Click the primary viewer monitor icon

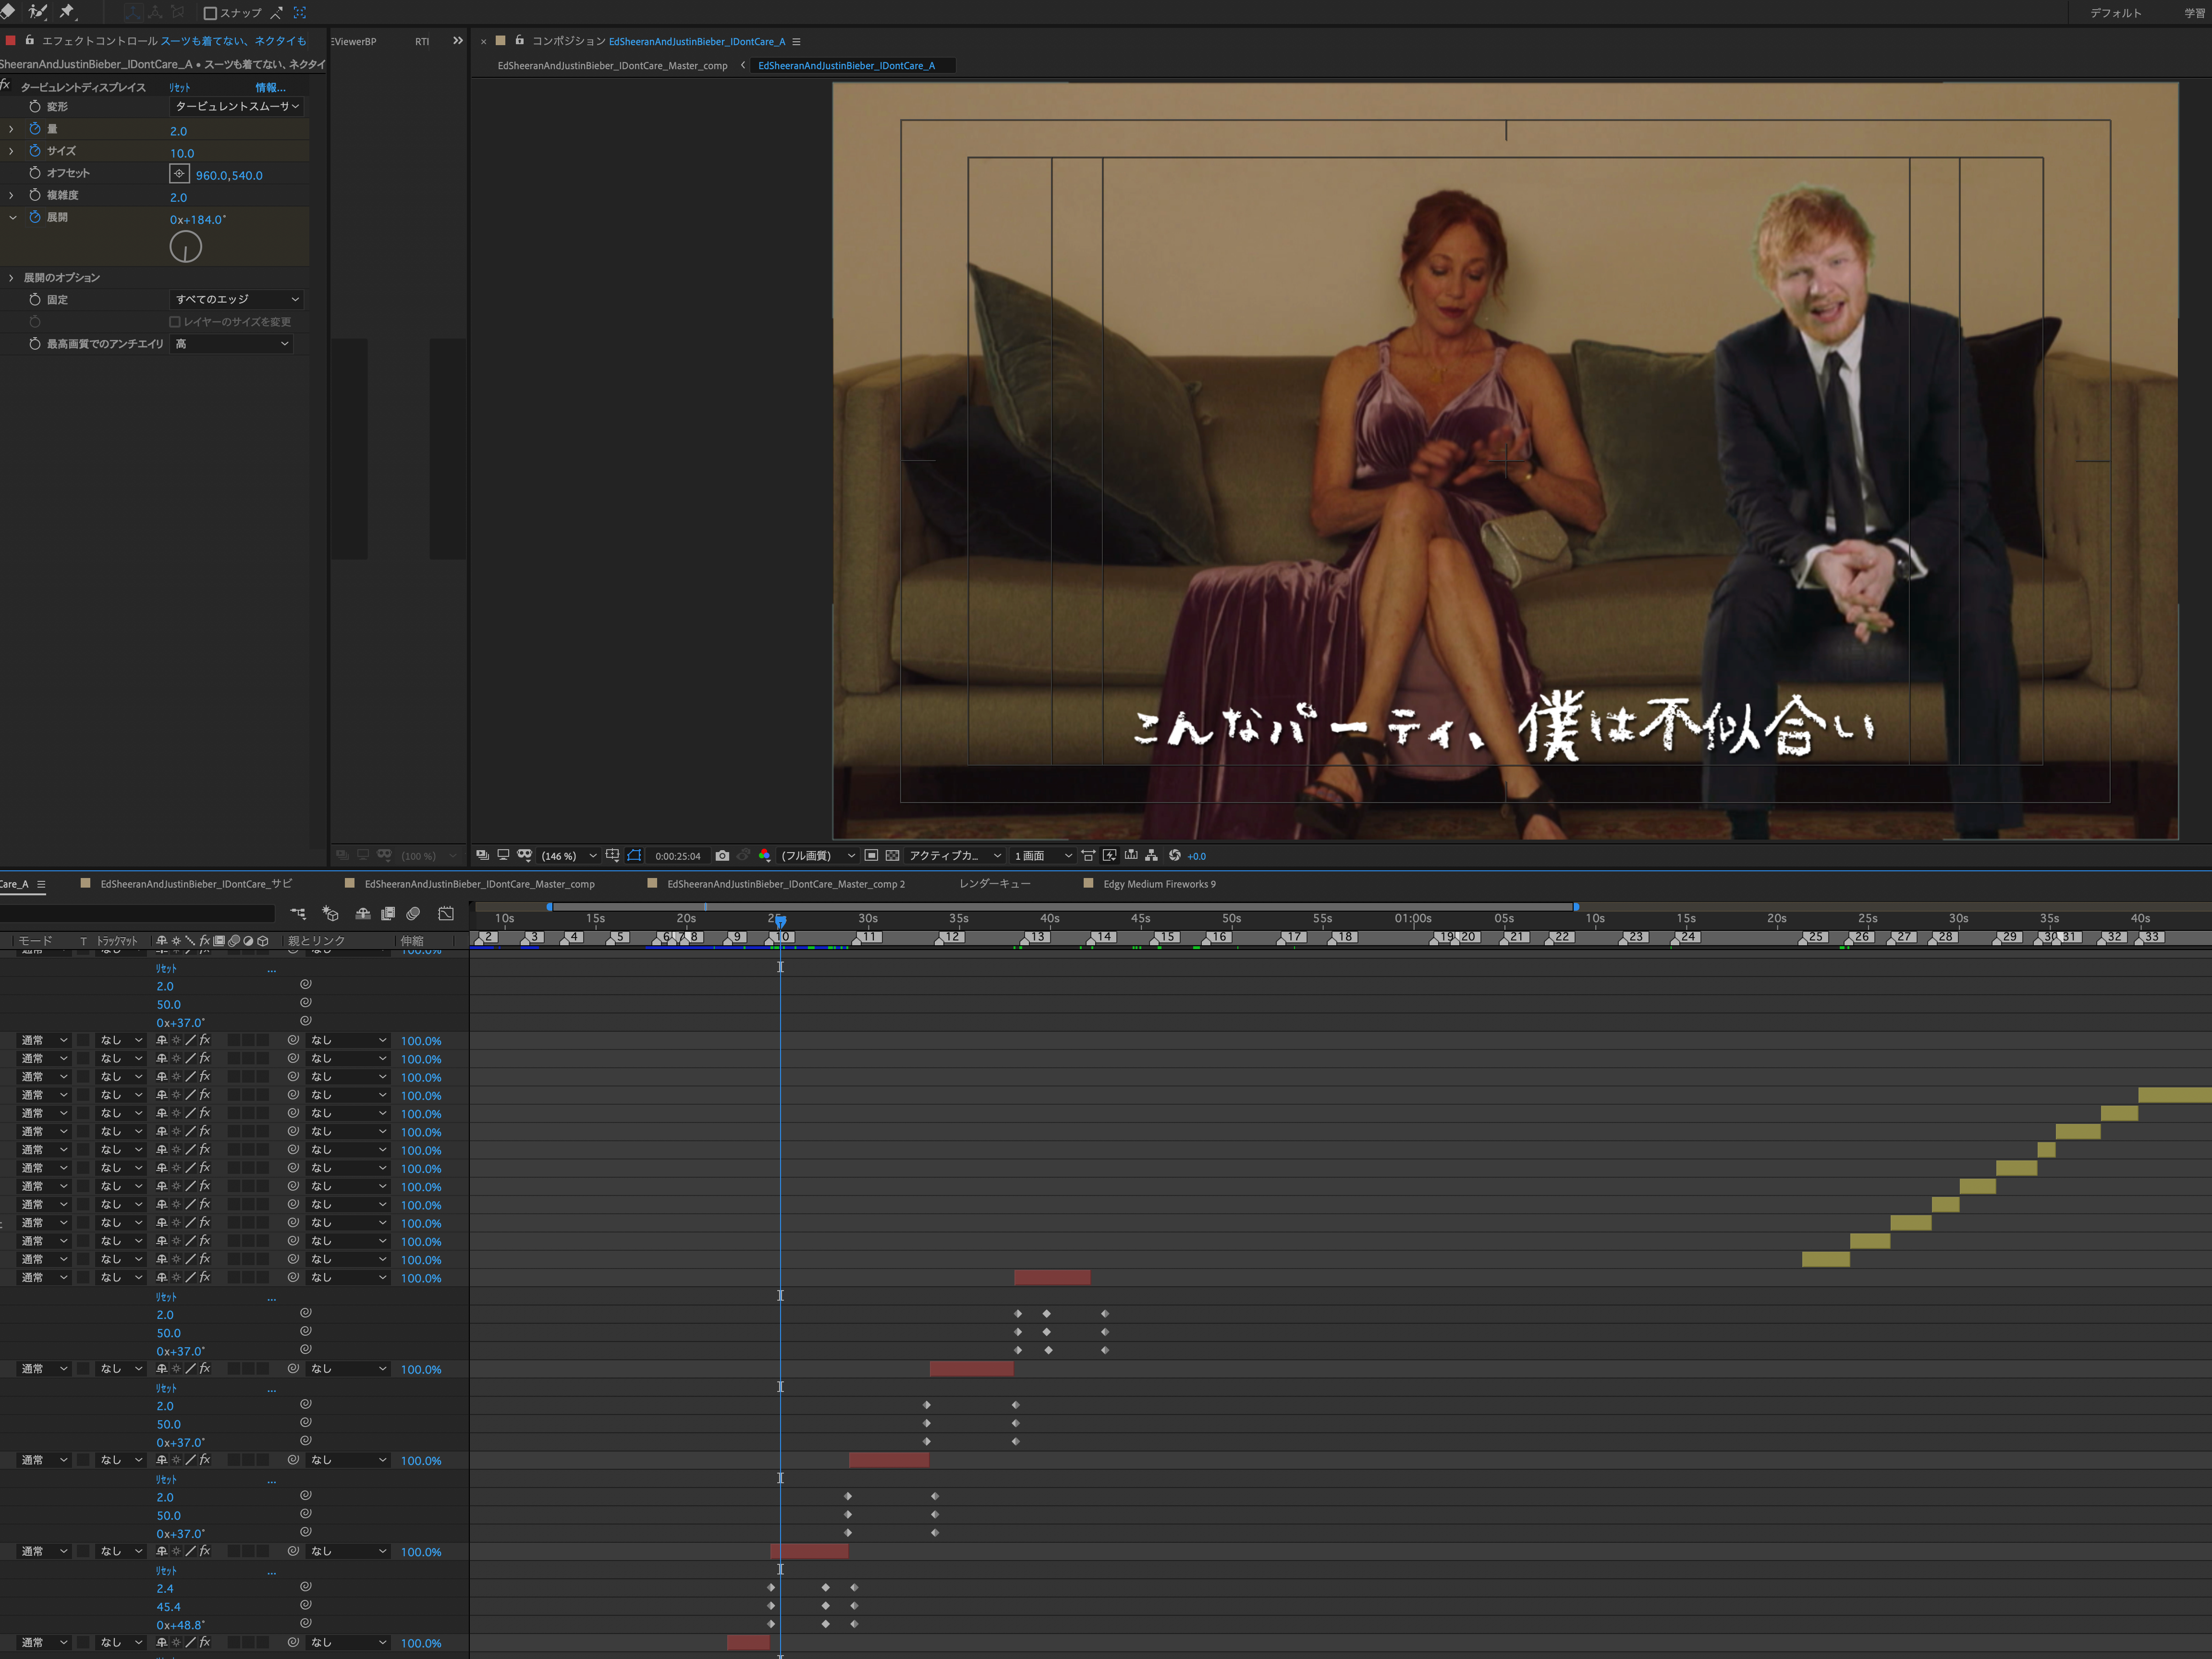(503, 855)
